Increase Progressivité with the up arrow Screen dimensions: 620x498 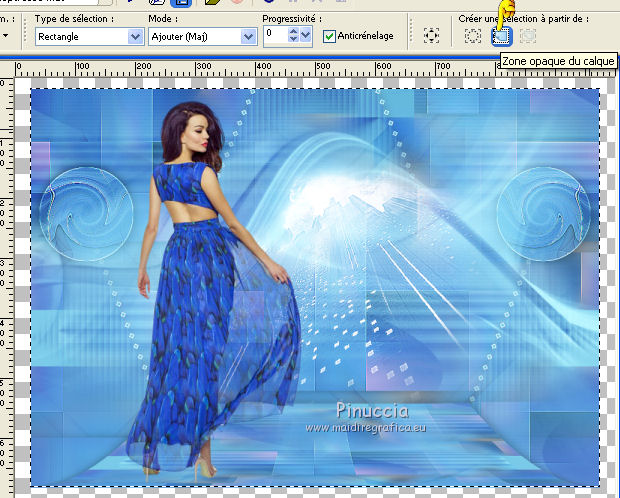(293, 31)
